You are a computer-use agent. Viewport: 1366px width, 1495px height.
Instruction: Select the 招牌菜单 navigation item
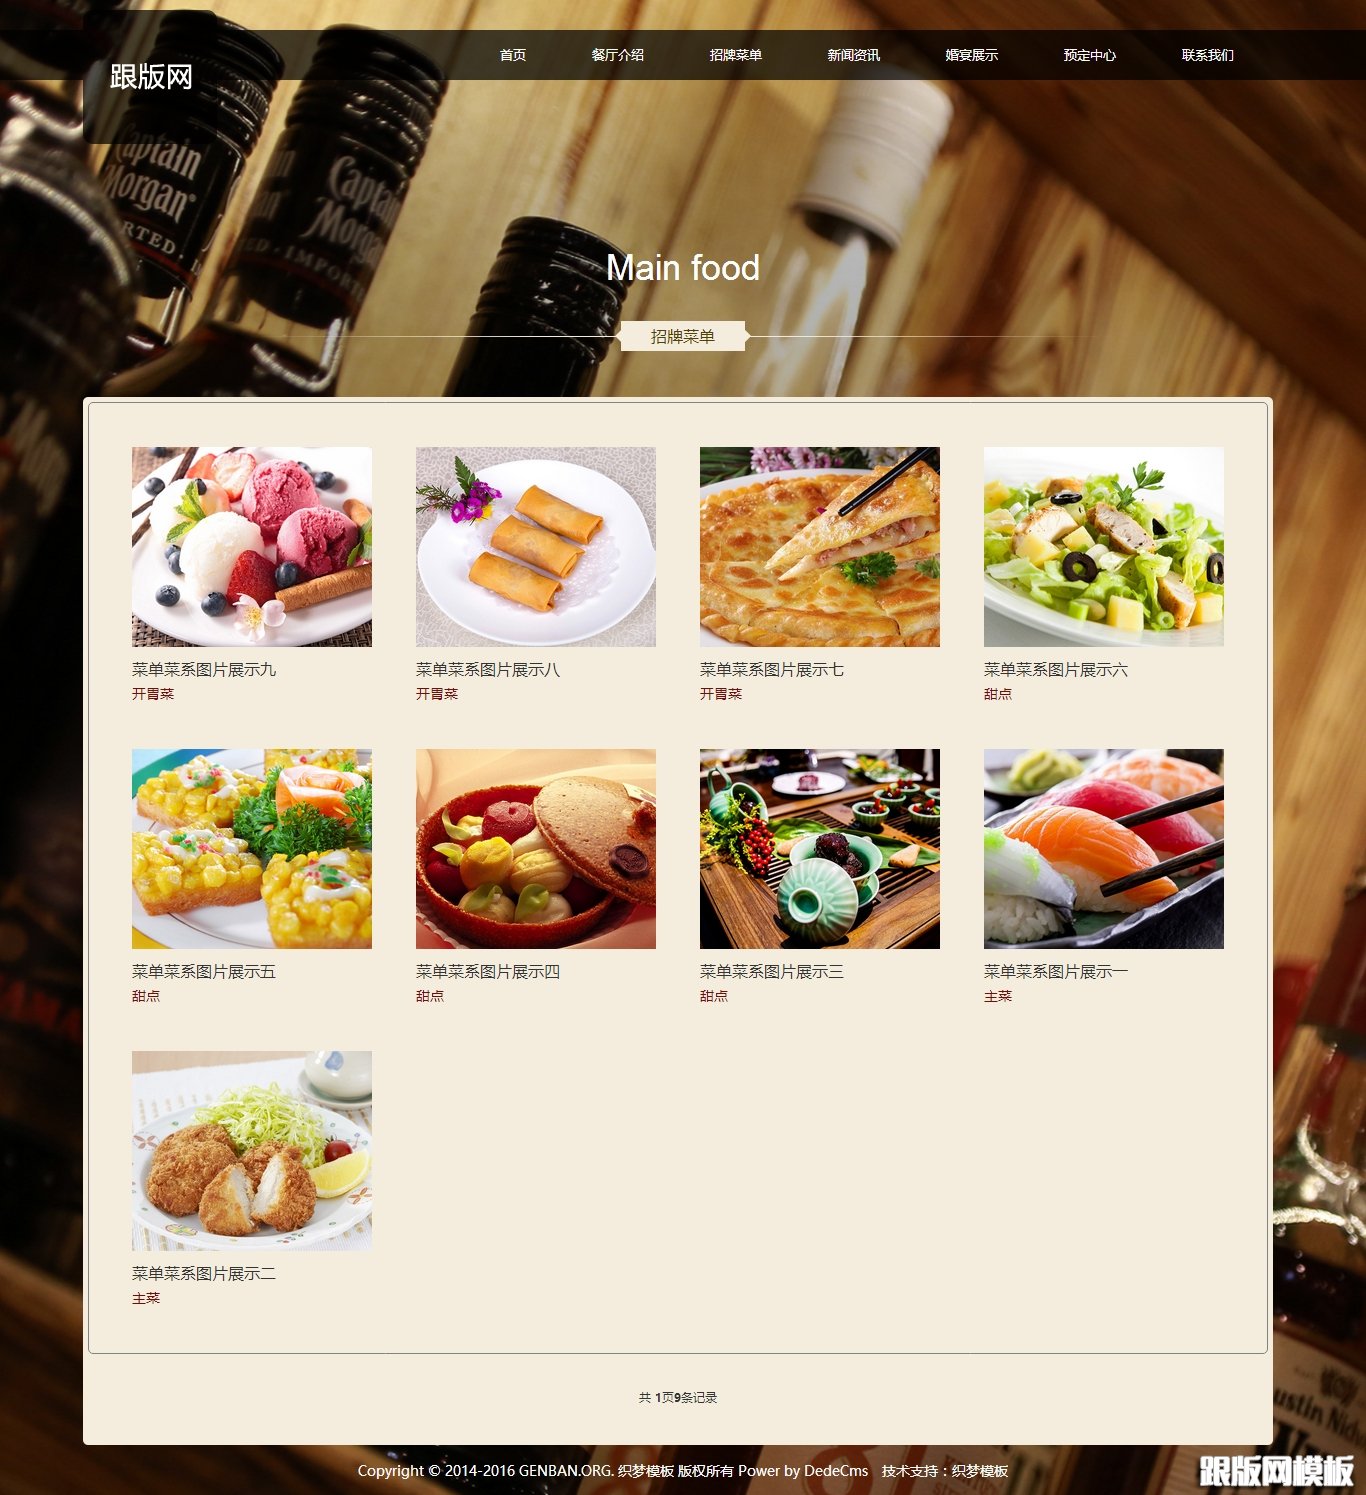pyautogui.click(x=736, y=55)
